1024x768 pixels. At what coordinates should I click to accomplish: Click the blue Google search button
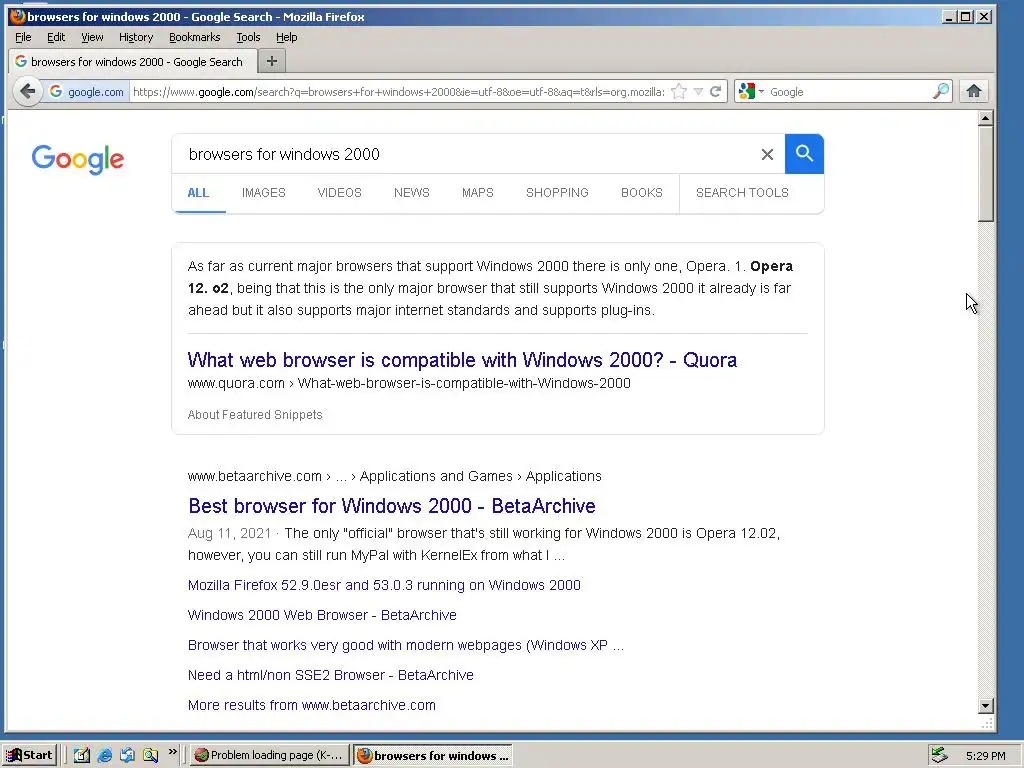[805, 154]
